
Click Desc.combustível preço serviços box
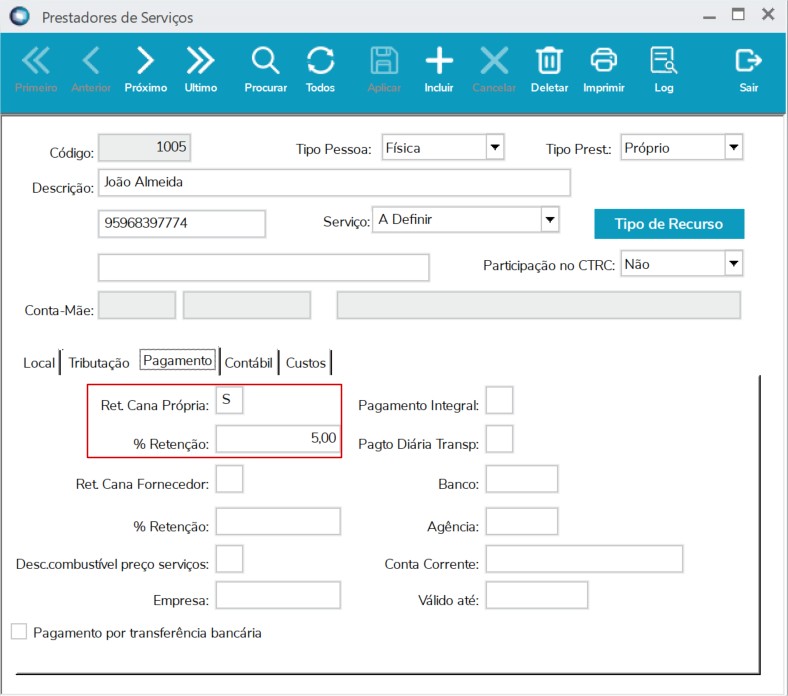(229, 559)
